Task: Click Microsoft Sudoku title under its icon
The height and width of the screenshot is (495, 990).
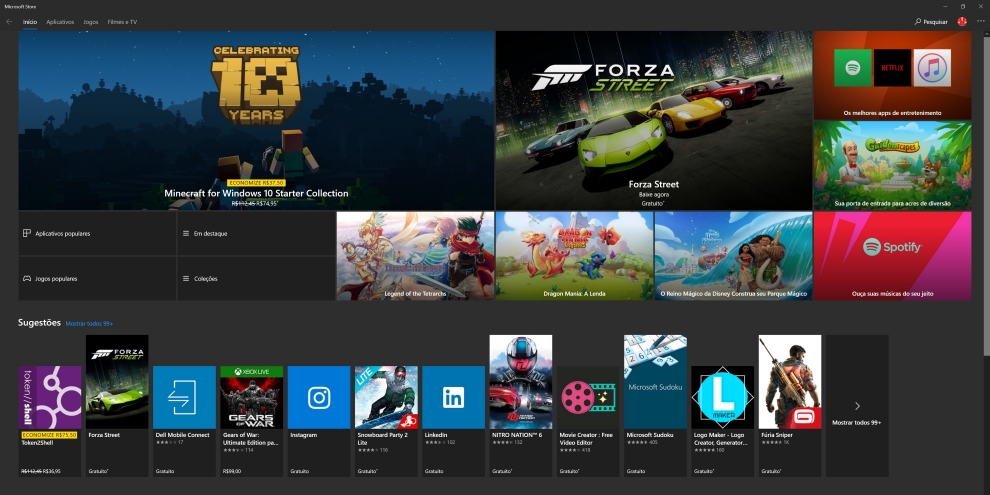Action: click(x=650, y=435)
